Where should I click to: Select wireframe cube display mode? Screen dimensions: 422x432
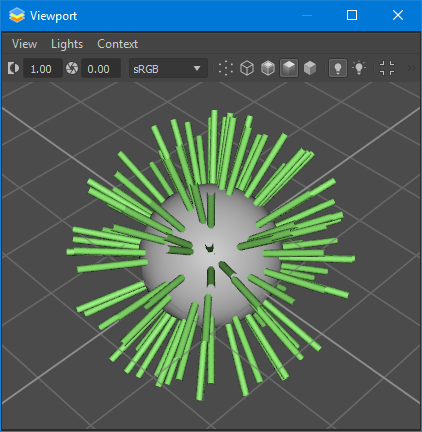coord(247,68)
